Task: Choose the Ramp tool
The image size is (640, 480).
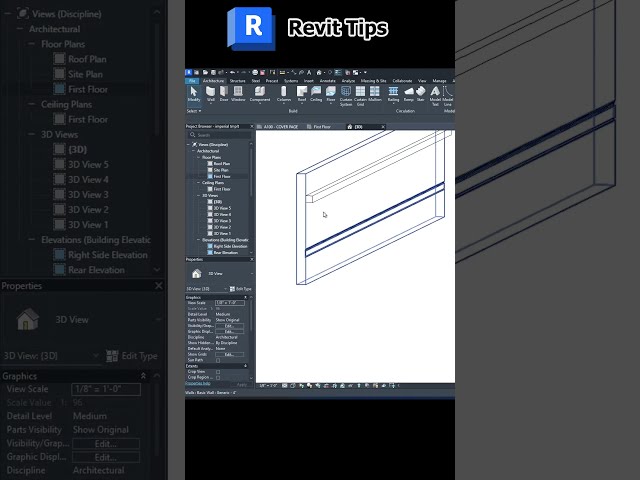Action: click(409, 94)
